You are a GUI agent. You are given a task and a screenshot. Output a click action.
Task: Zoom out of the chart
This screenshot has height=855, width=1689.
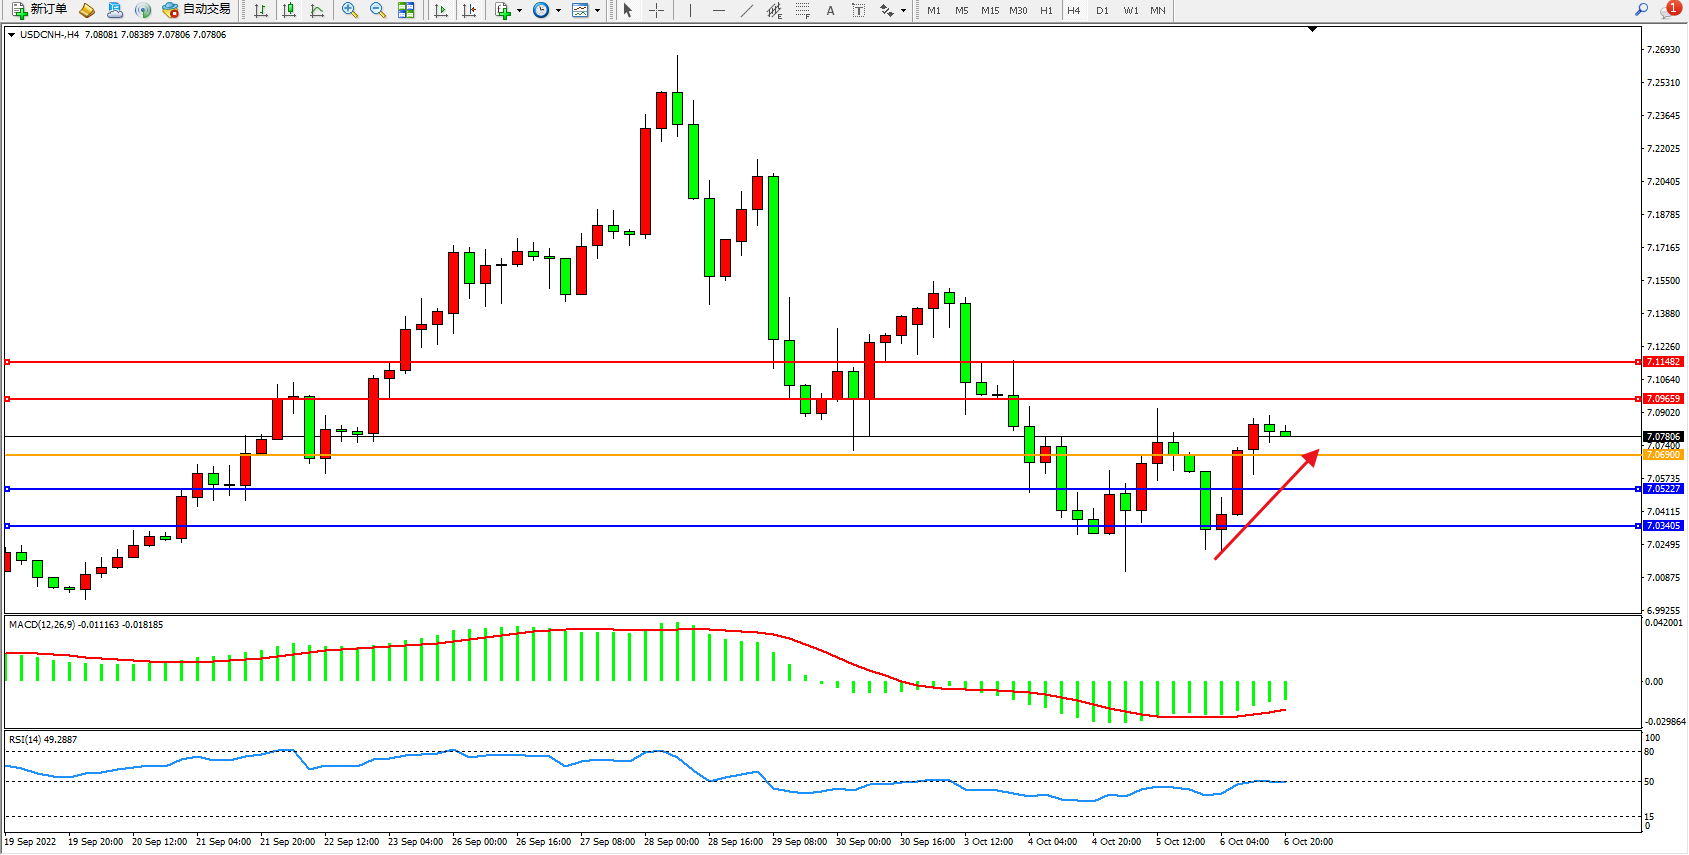(378, 10)
